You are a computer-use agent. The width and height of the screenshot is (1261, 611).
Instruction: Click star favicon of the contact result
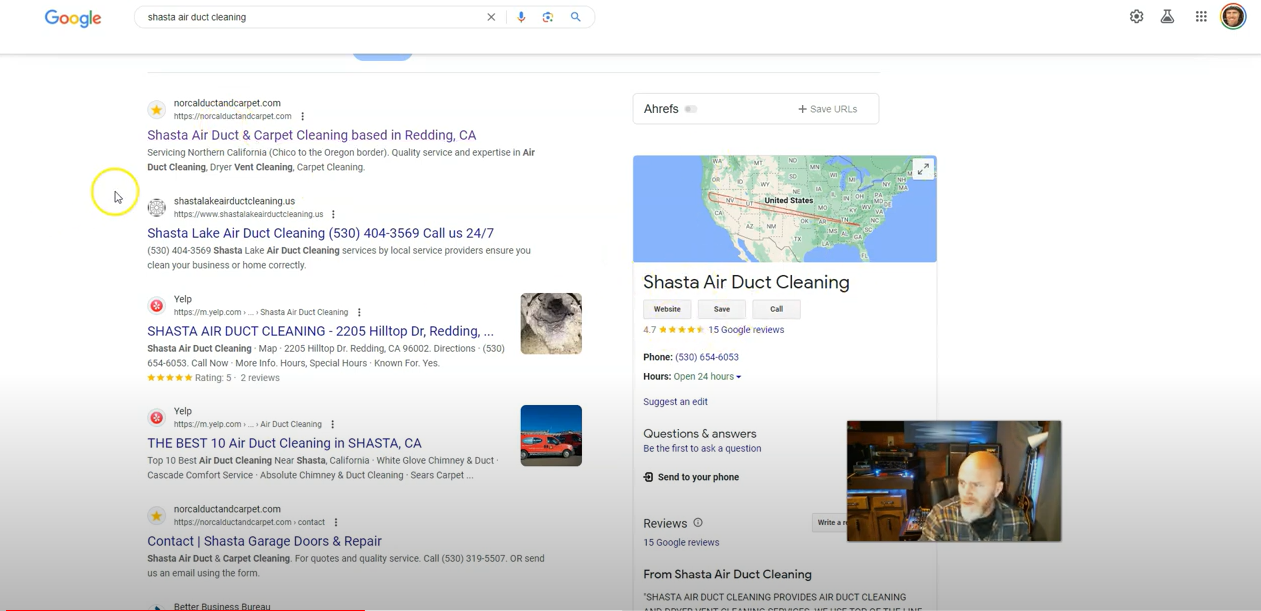[157, 515]
